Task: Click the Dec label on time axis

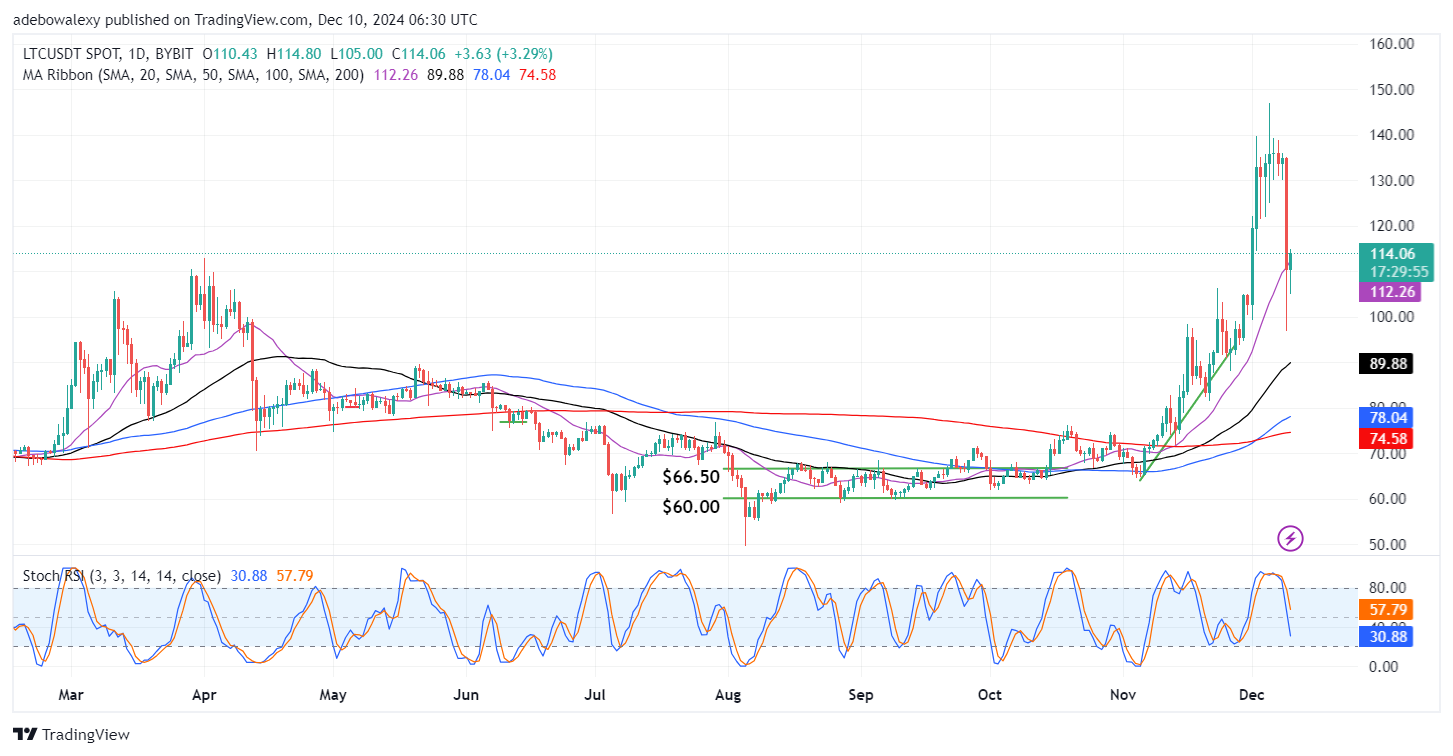Action: coord(1251,693)
